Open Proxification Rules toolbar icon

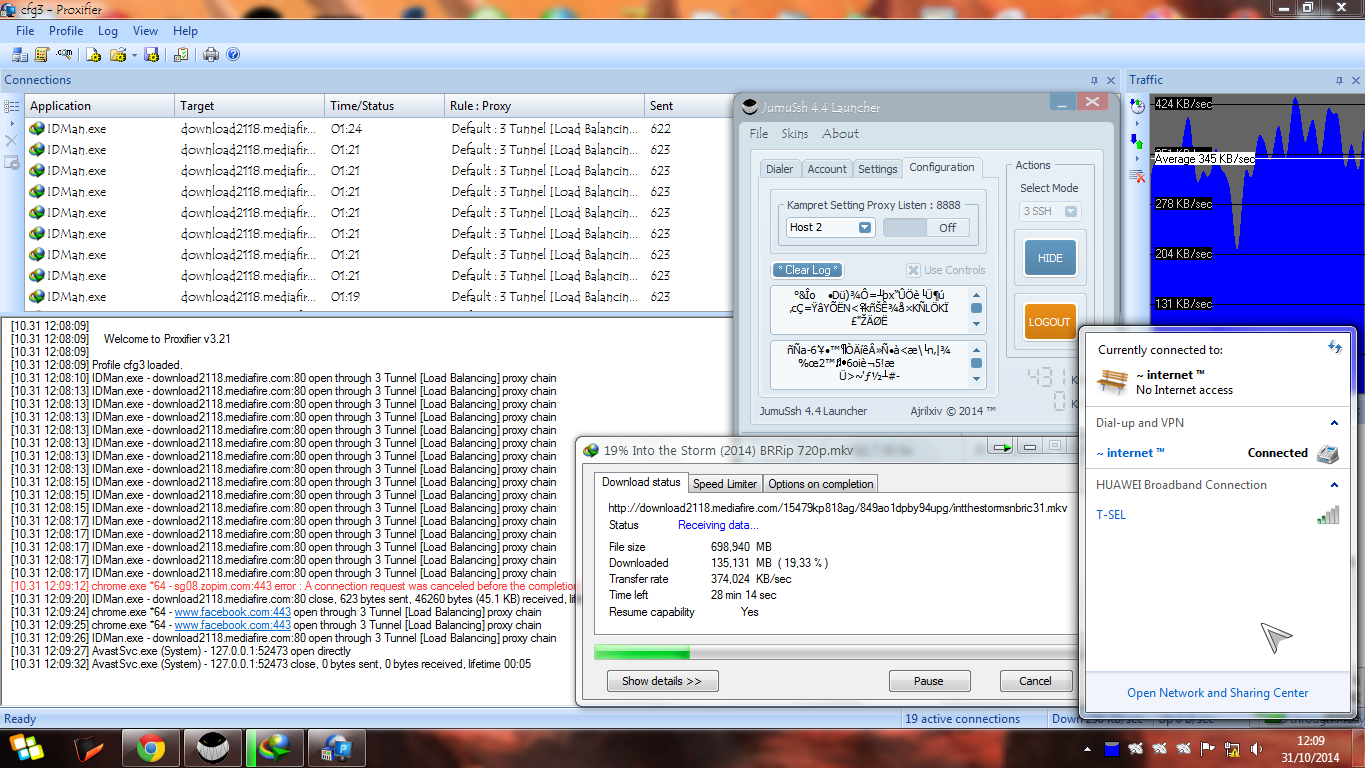42,54
